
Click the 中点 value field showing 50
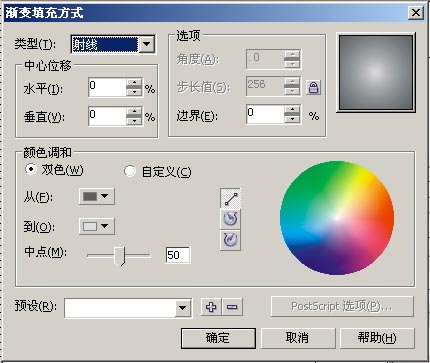(178, 255)
